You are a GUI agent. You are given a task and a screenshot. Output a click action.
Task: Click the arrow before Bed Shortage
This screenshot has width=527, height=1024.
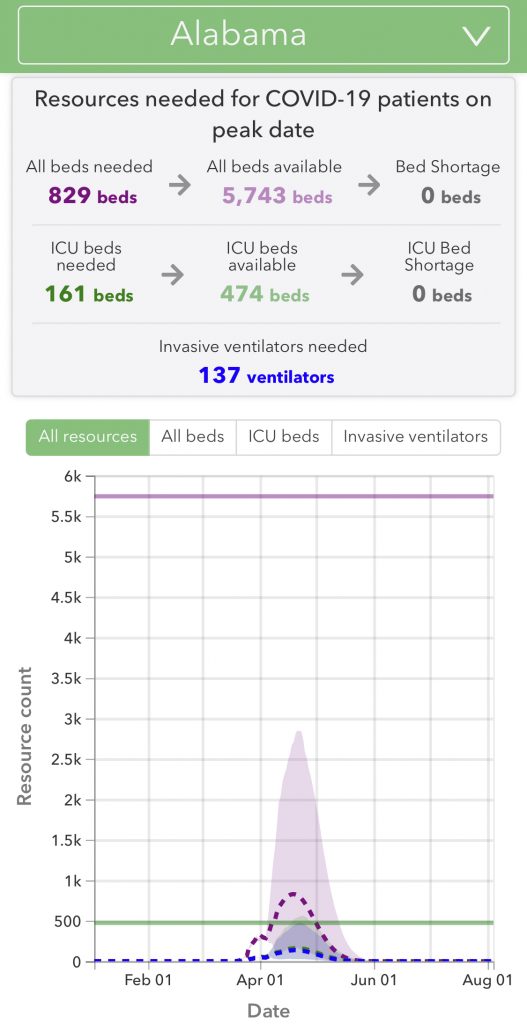click(x=369, y=185)
